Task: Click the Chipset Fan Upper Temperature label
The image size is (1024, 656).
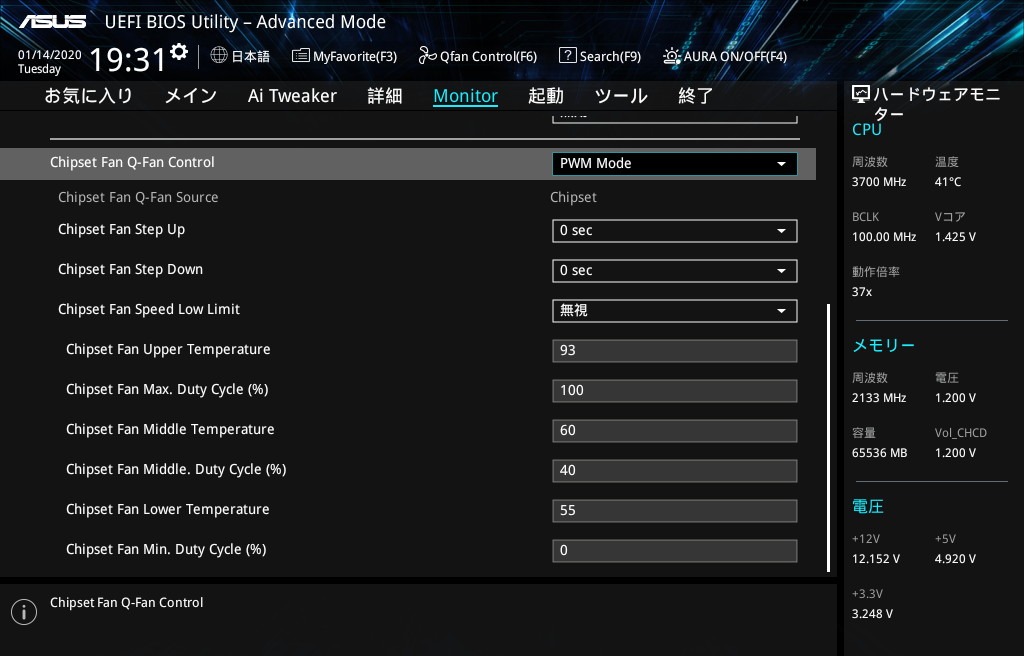Action: click(168, 349)
